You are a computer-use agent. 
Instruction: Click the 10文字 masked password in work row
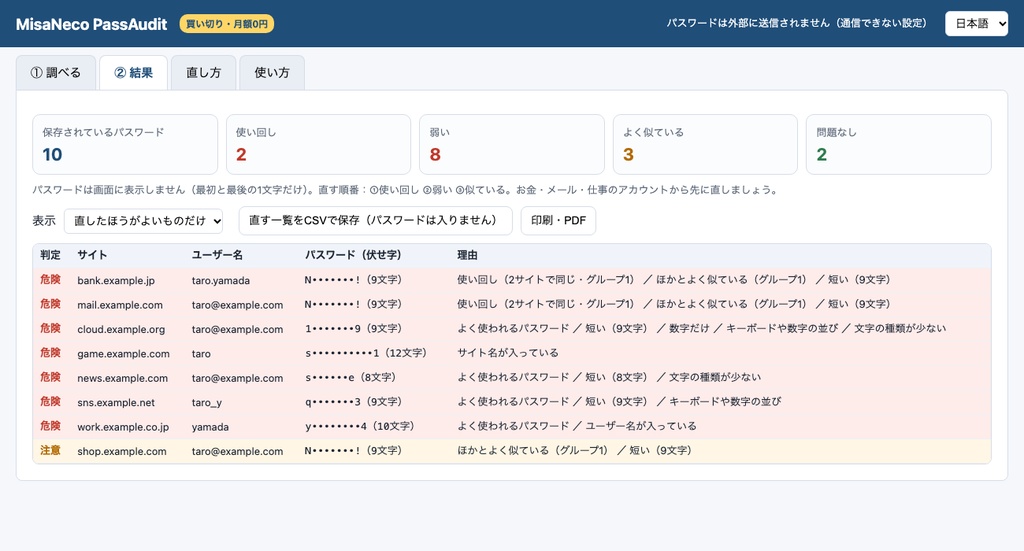(x=359, y=426)
